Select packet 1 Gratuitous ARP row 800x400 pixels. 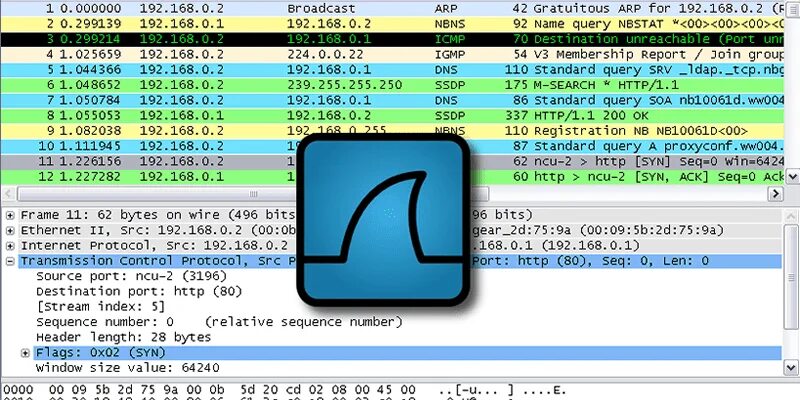pos(392,8)
